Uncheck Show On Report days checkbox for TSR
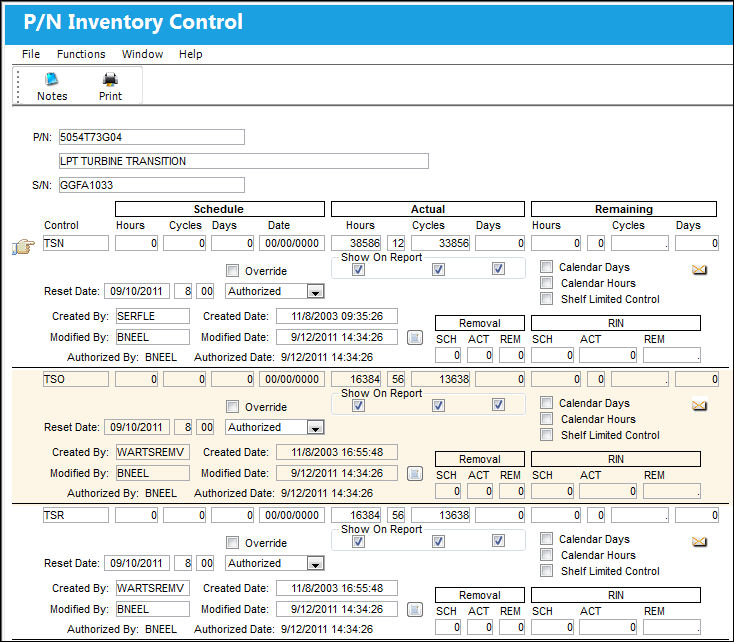Screen dimensions: 734x642 pos(498,540)
